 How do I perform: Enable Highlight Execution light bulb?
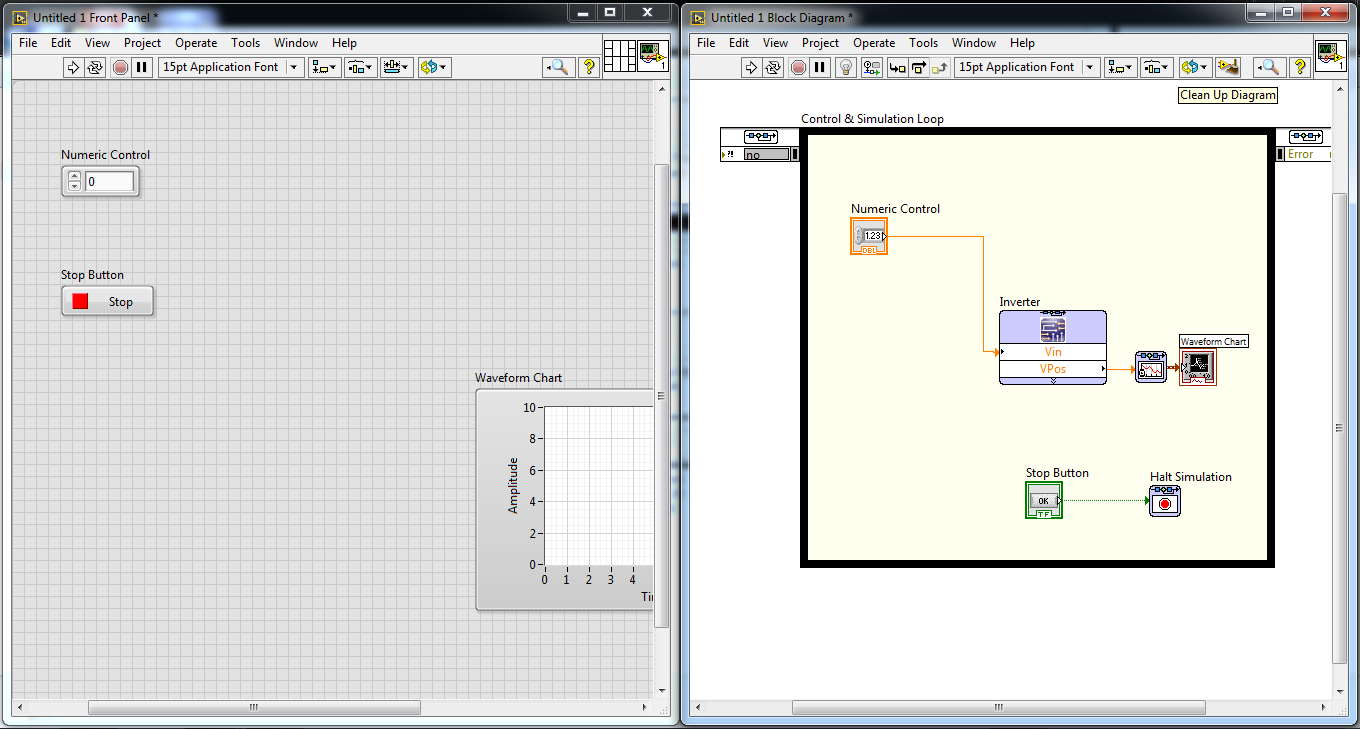tap(846, 67)
